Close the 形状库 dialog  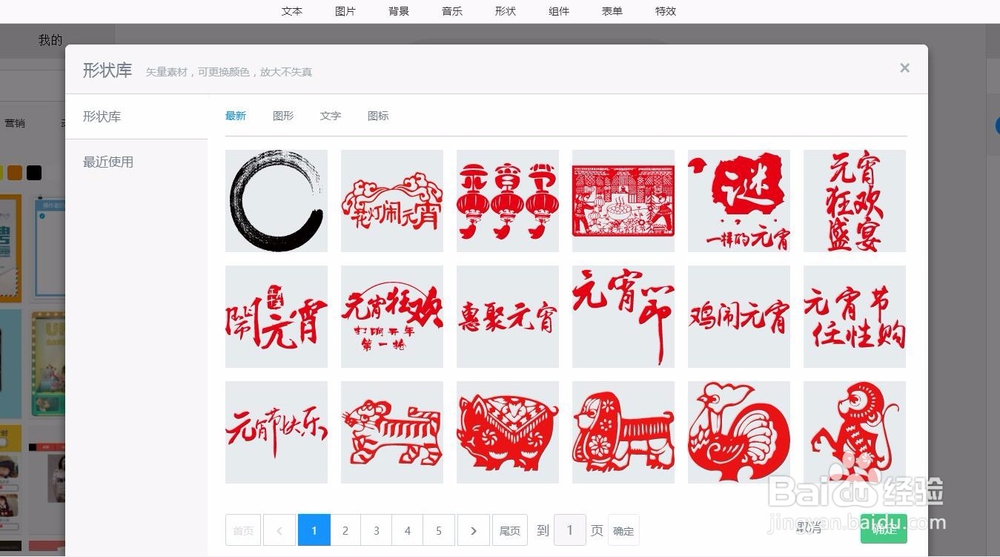[x=904, y=68]
